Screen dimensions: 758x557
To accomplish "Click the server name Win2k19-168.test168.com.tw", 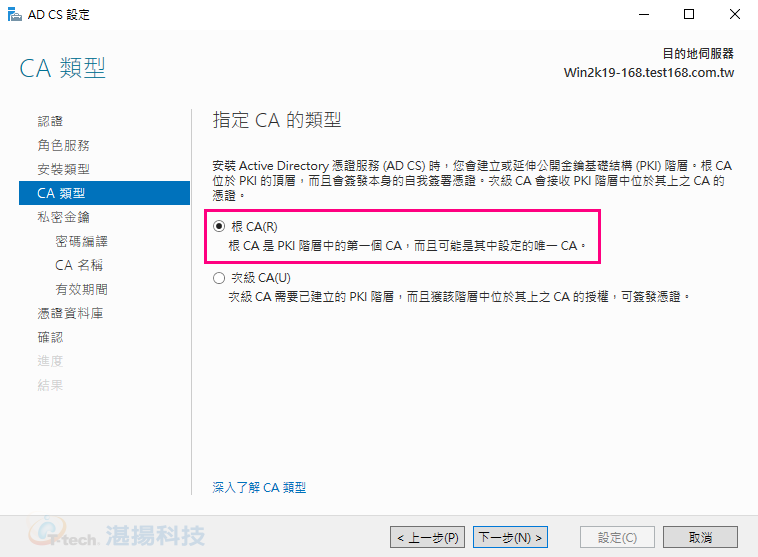I will (x=649, y=73).
